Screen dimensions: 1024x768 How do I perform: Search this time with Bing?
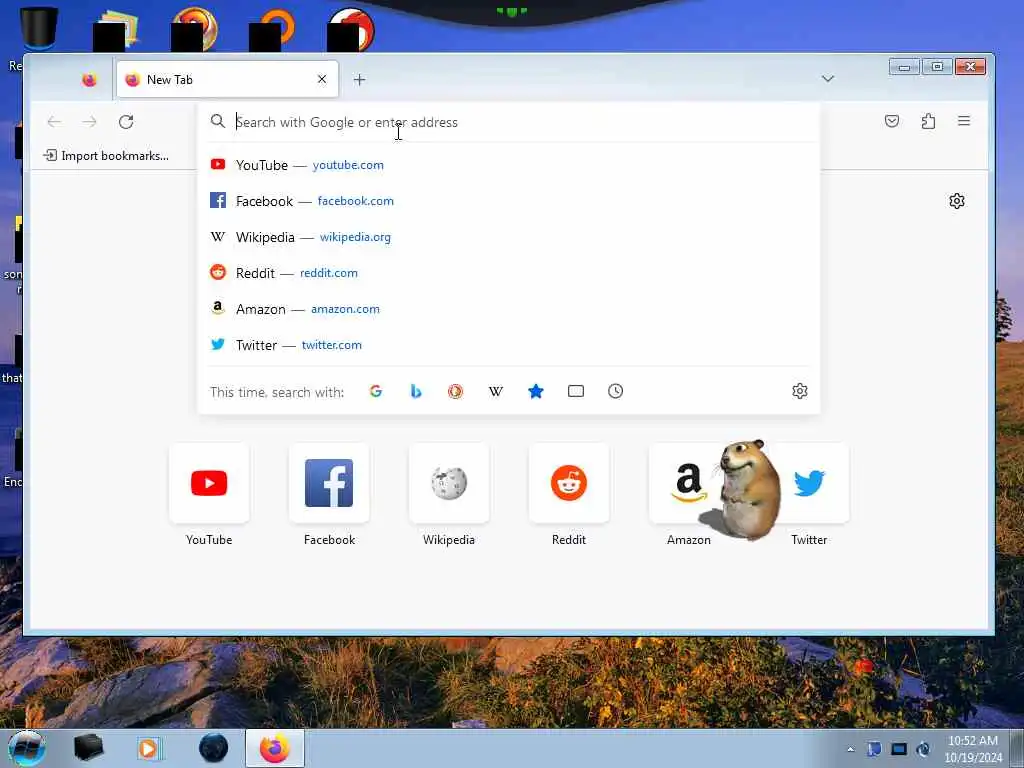click(x=415, y=391)
